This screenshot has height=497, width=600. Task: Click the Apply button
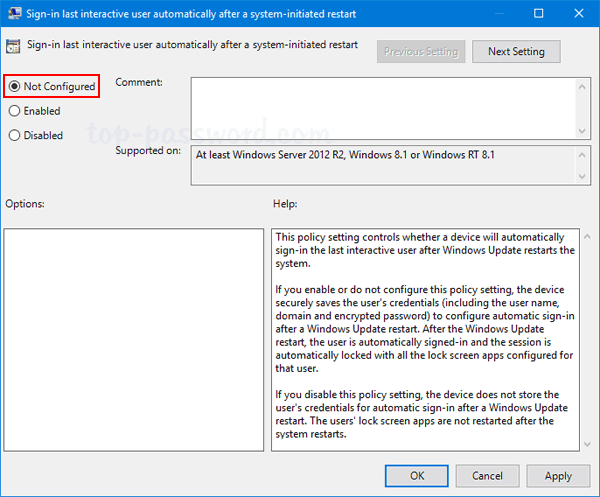(x=558, y=476)
